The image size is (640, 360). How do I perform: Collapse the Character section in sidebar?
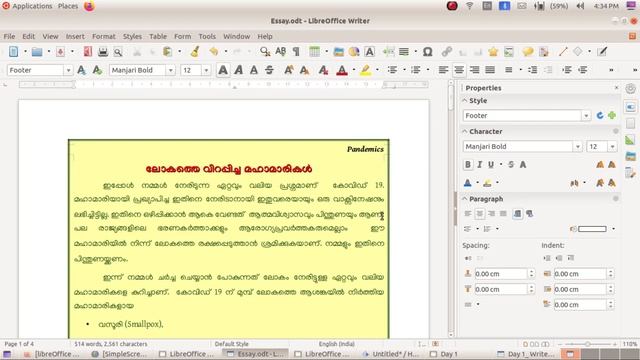464,131
